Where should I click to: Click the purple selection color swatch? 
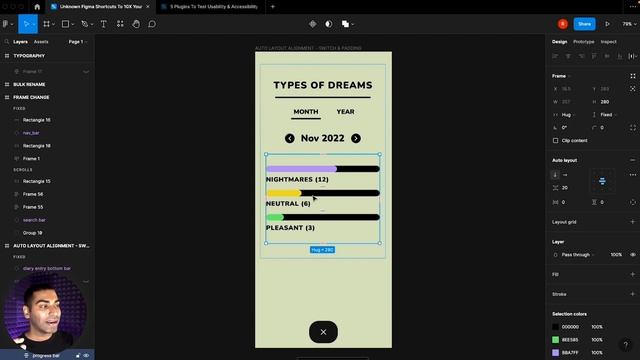click(556, 353)
